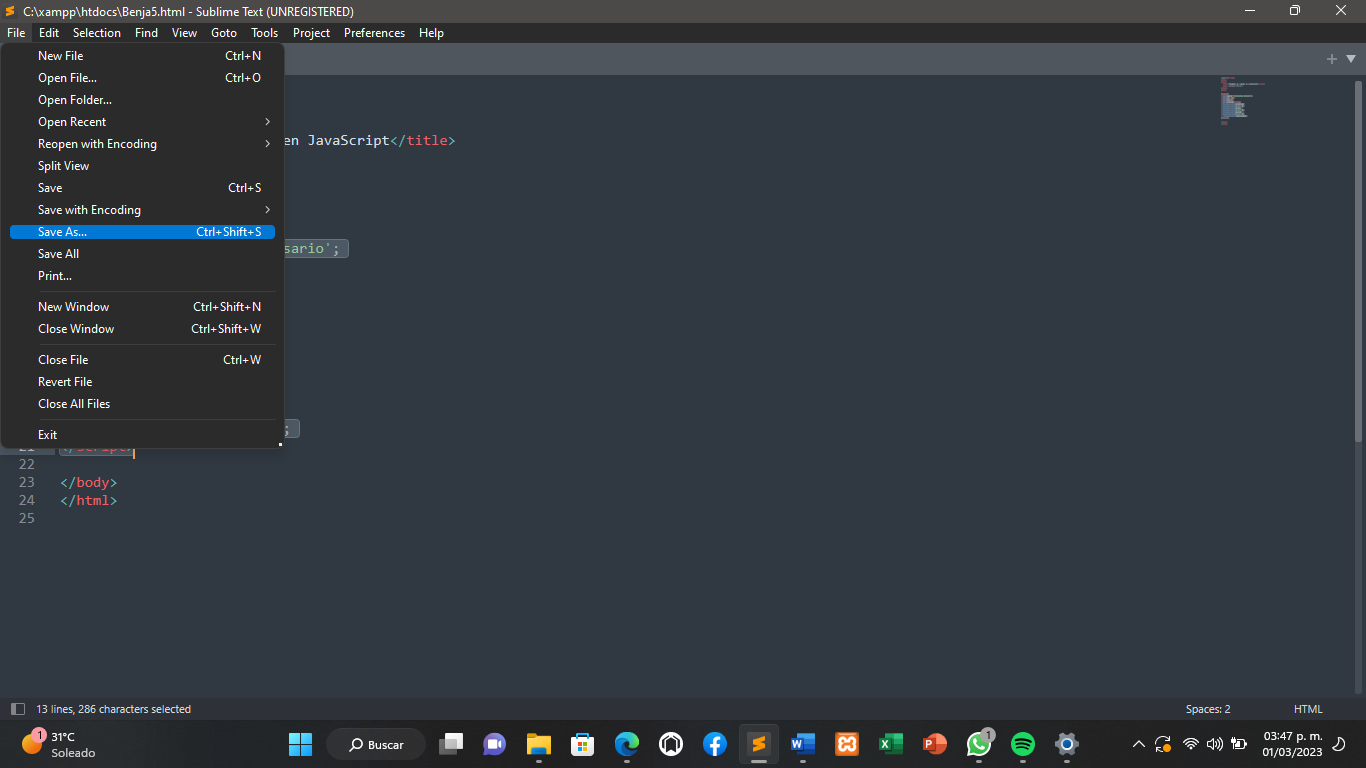
Task: Open the View menu
Action: click(184, 33)
